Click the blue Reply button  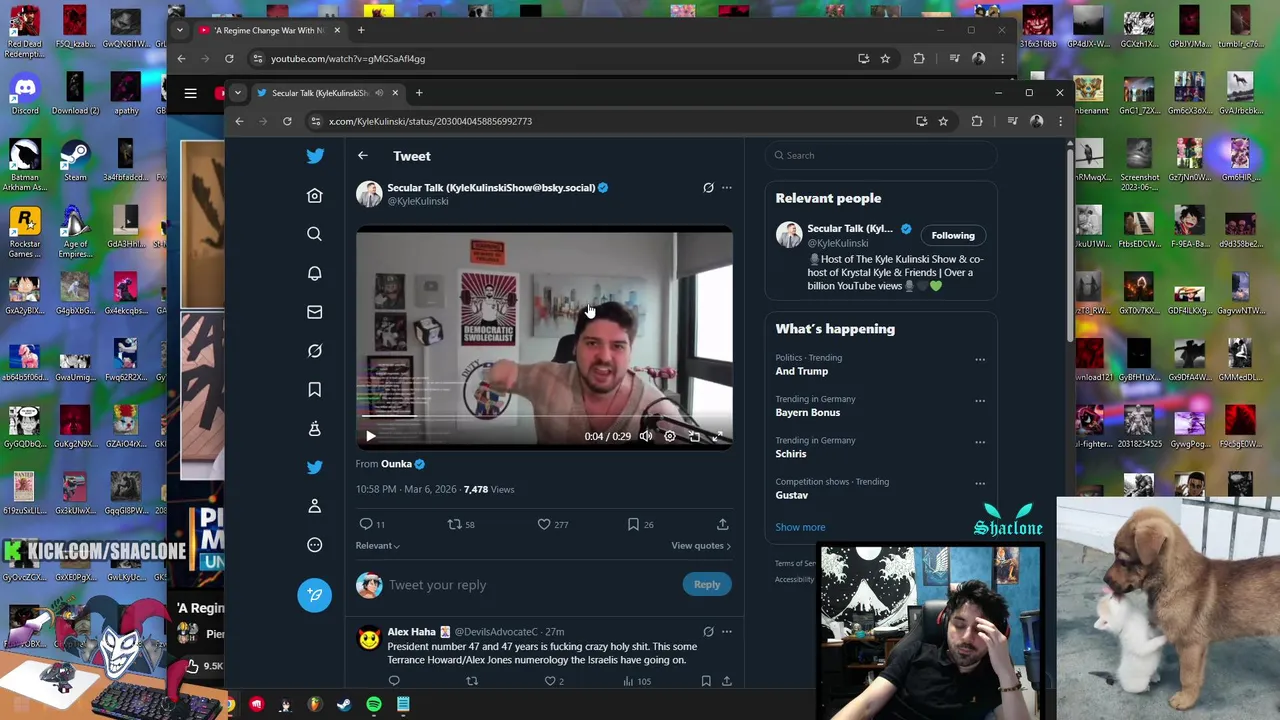(x=707, y=585)
